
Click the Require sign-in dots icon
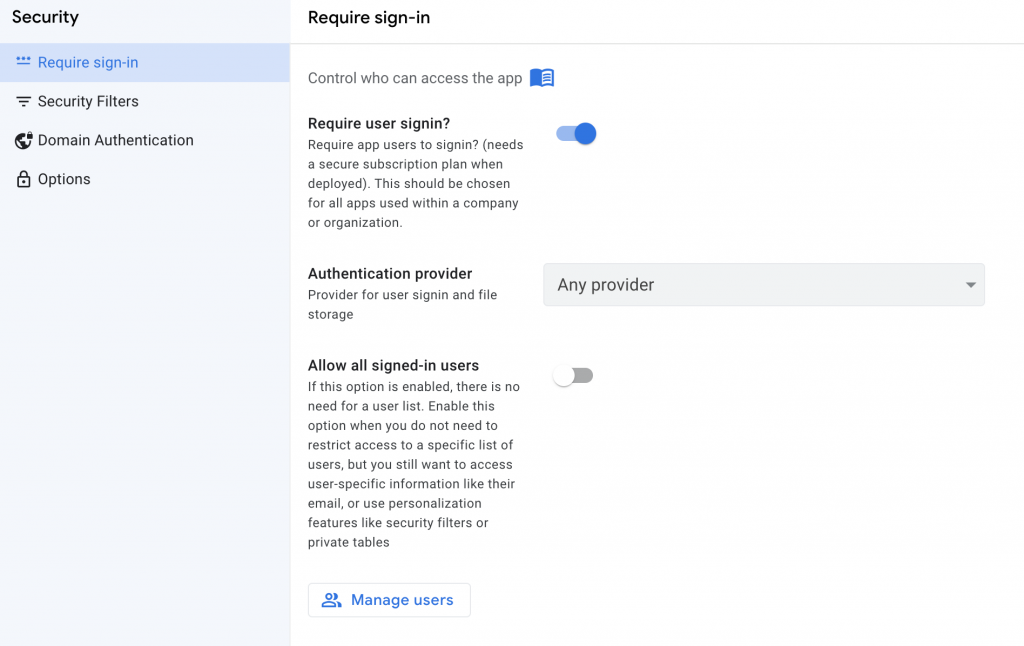[23, 62]
